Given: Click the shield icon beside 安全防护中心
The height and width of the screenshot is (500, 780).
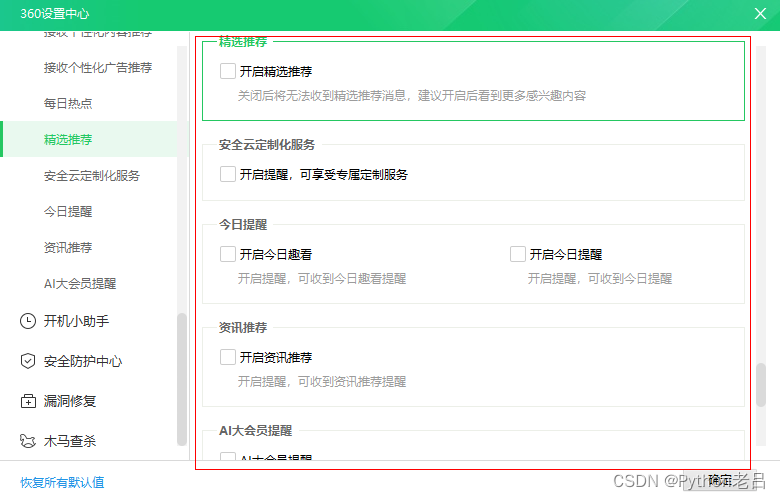Looking at the screenshot, I should [x=28, y=361].
